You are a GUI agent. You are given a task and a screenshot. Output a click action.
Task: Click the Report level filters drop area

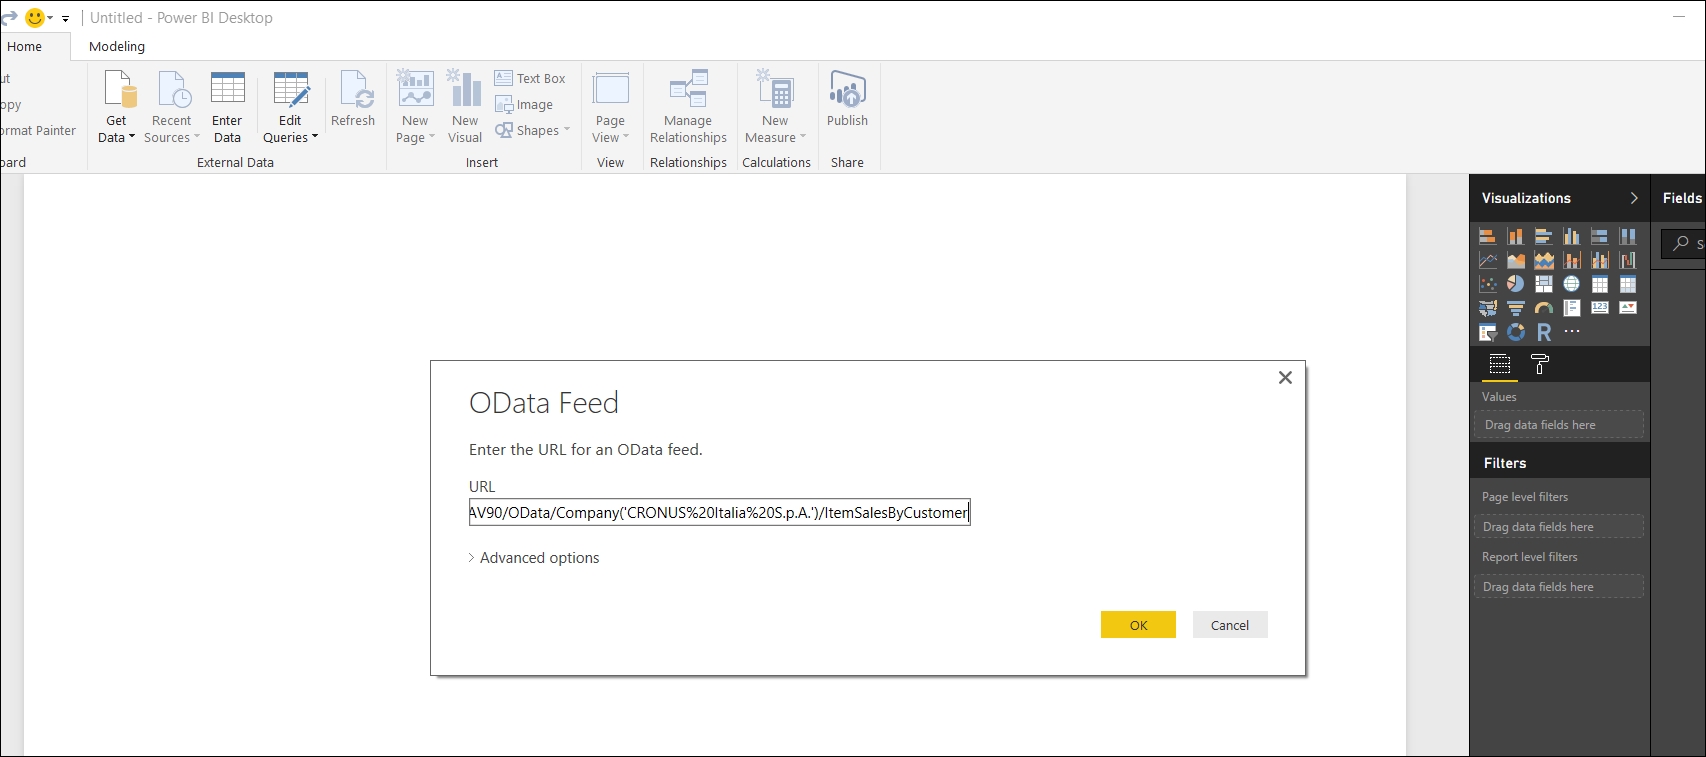tap(1558, 587)
